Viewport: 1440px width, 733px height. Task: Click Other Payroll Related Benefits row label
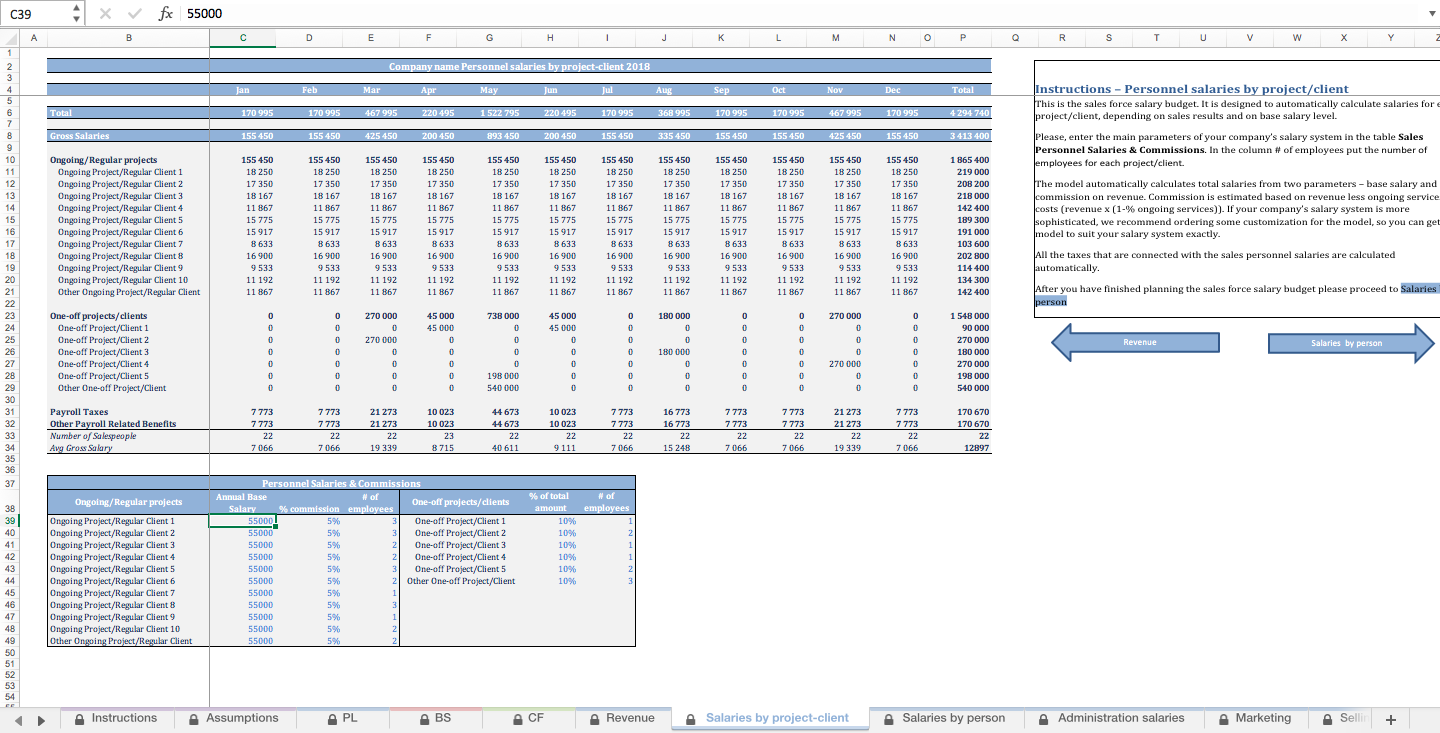tap(113, 424)
